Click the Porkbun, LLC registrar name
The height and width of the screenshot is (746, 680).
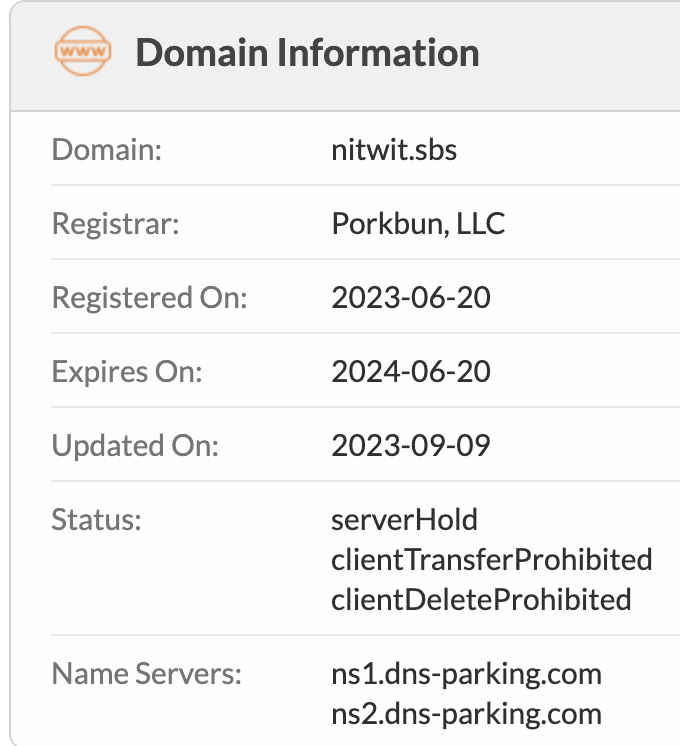click(x=418, y=223)
